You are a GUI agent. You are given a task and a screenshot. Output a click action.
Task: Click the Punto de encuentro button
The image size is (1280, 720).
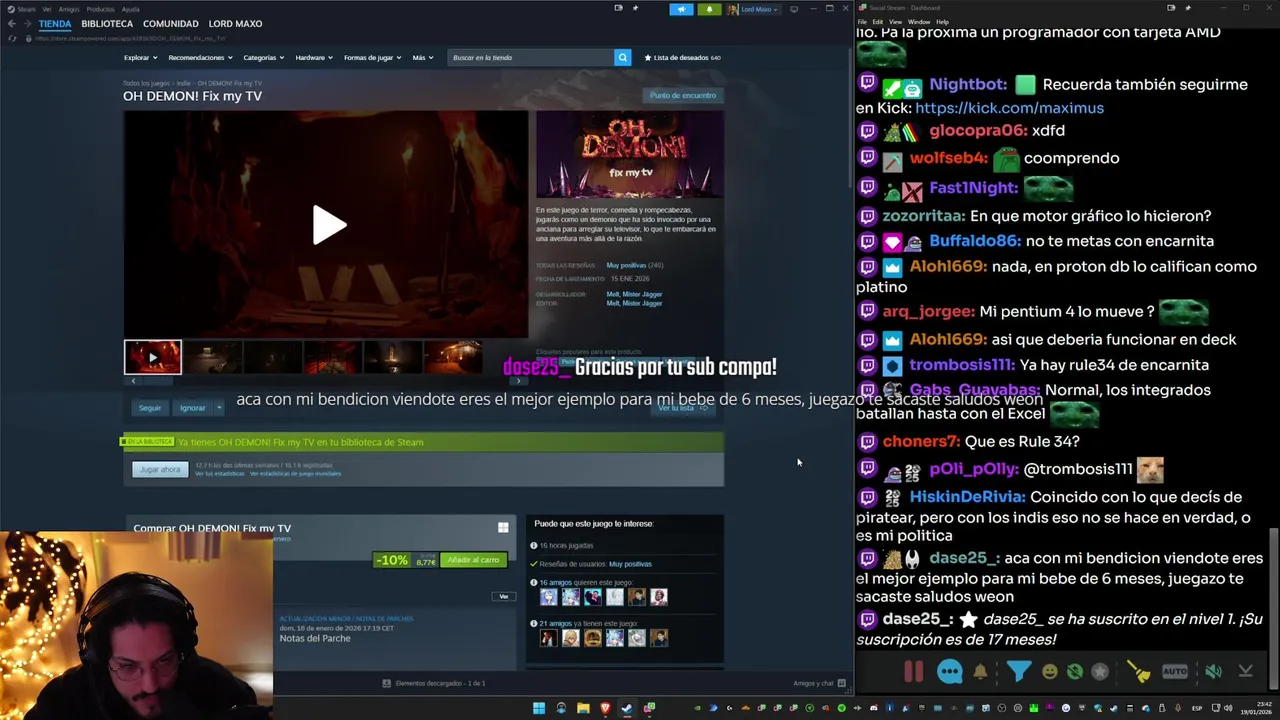683,96
